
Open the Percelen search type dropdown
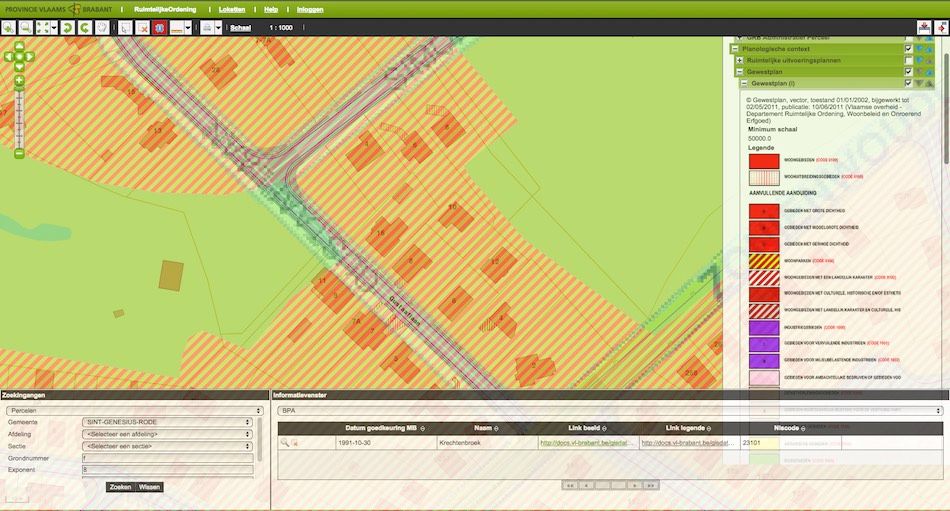tap(135, 411)
